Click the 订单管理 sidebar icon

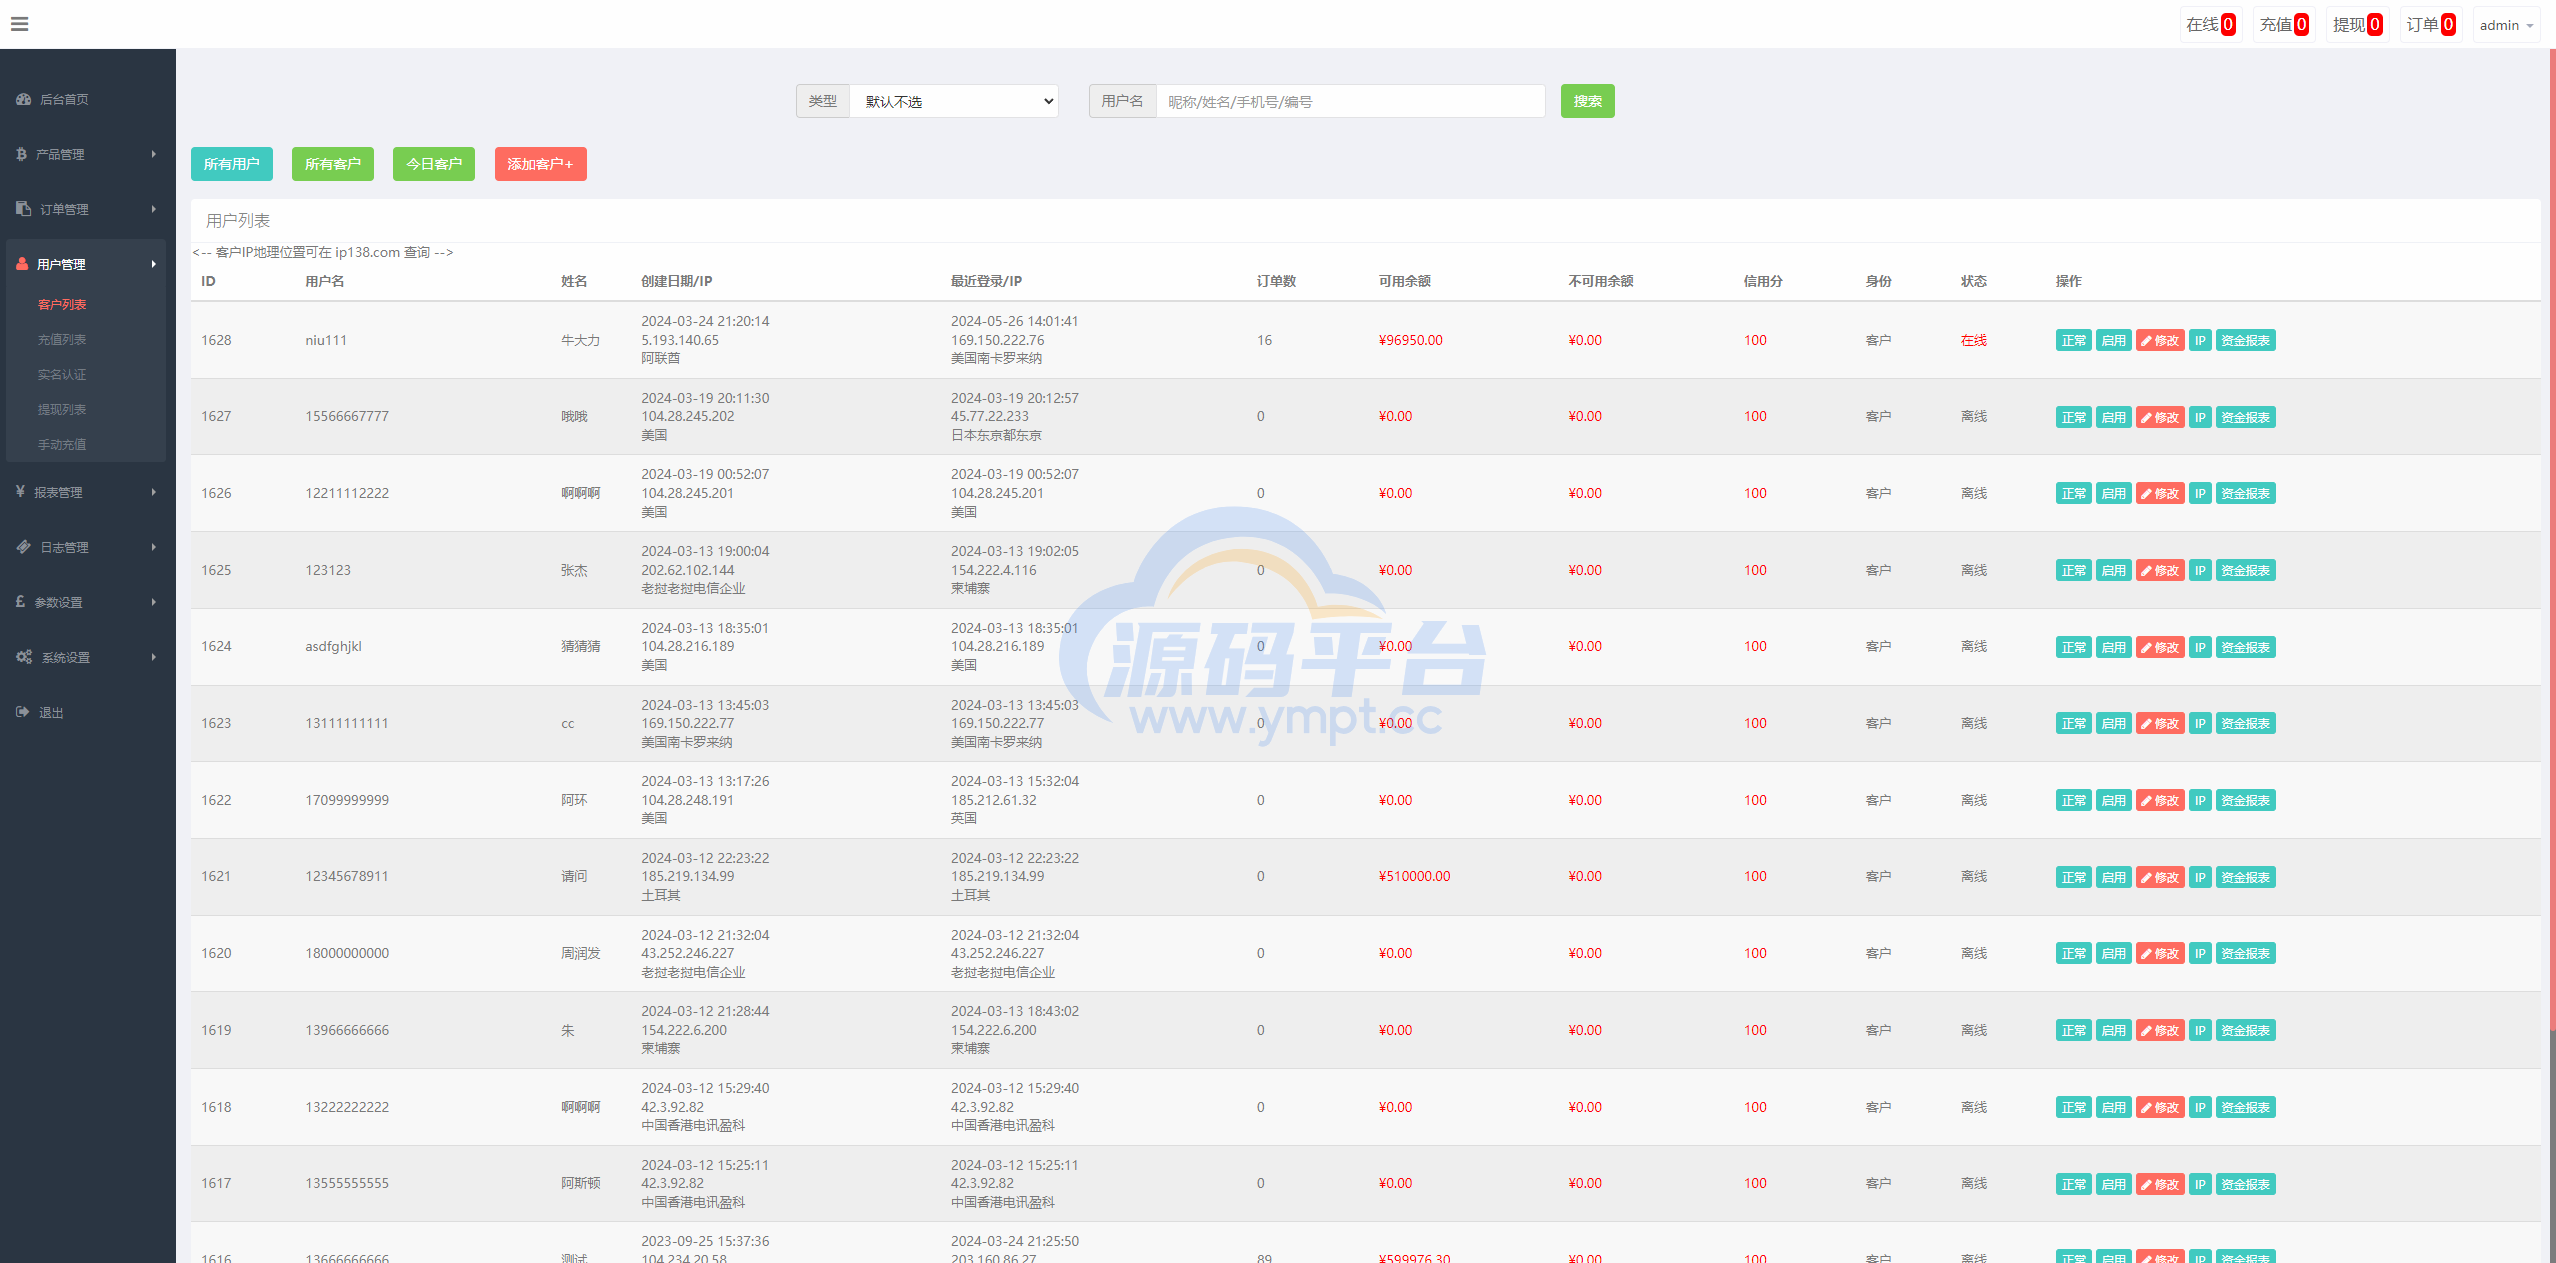pyautogui.click(x=24, y=208)
